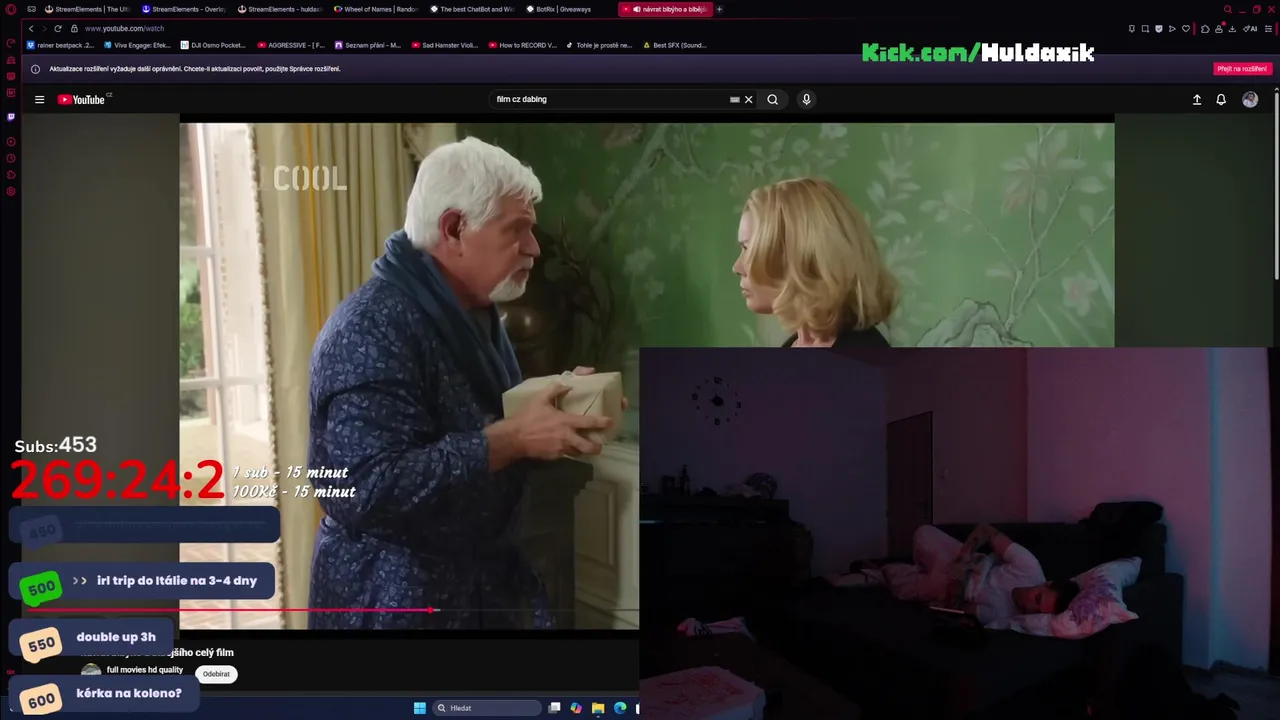Open the rainer beatpack bookmark

[61, 45]
